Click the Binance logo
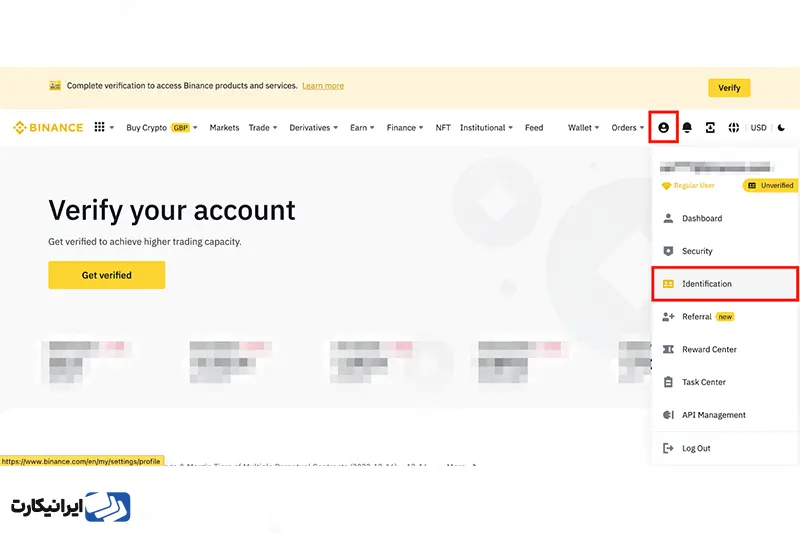This screenshot has width=800, height=533. [x=48, y=128]
